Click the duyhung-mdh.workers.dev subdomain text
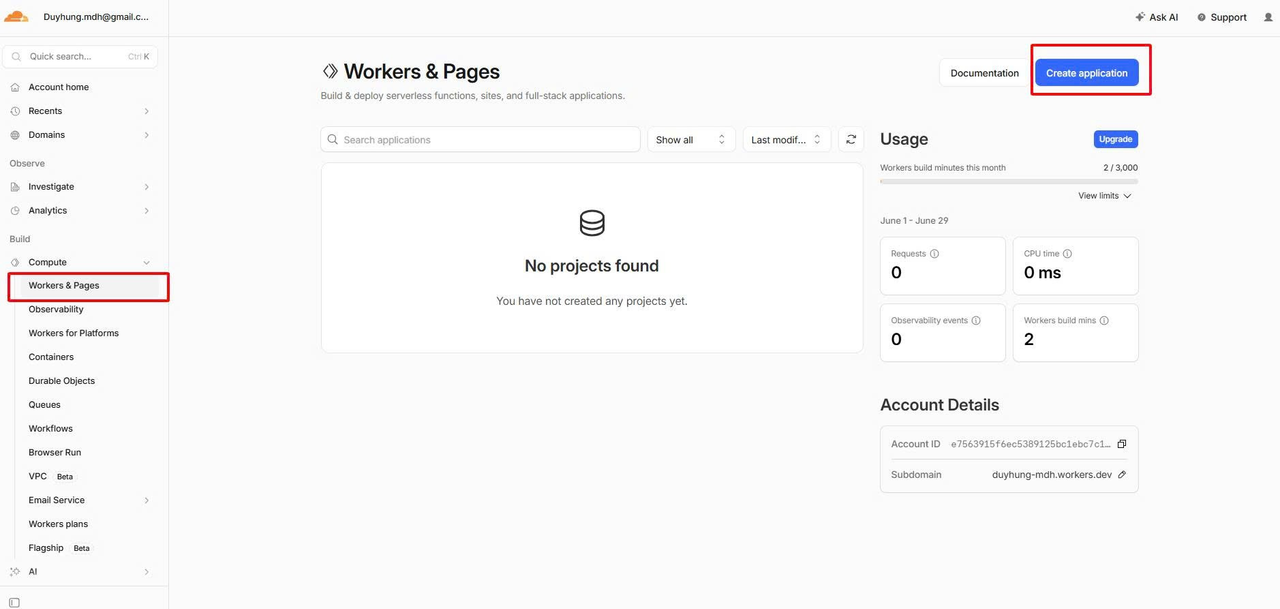Image resolution: width=1280 pixels, height=609 pixels. pos(1052,475)
